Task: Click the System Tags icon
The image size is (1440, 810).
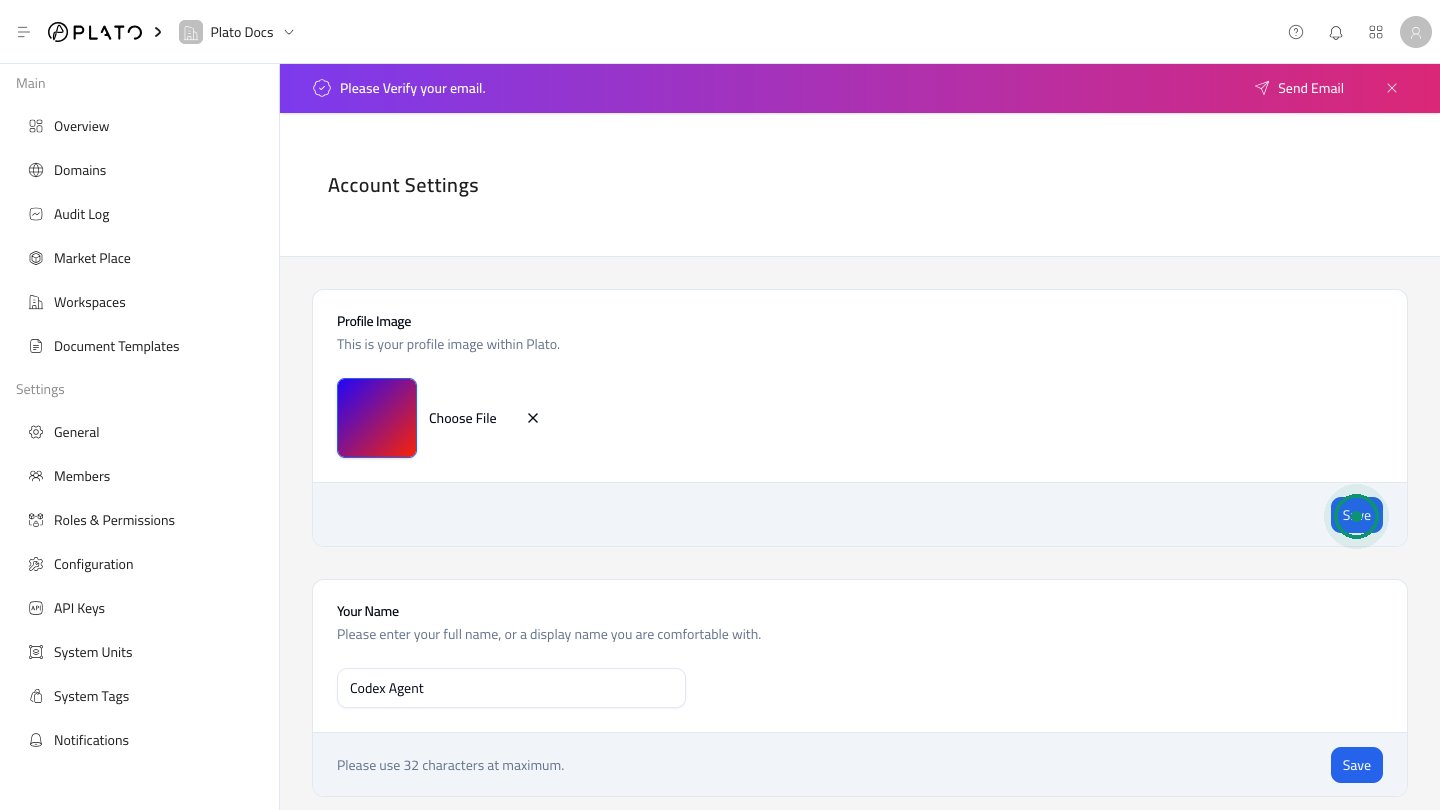Action: point(36,696)
